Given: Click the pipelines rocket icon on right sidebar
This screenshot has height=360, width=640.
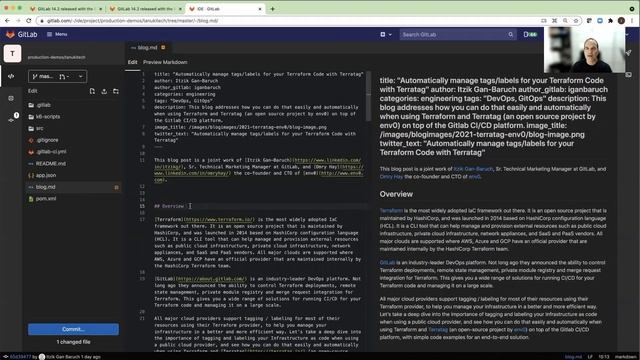Looking at the screenshot, I should [x=629, y=53].
